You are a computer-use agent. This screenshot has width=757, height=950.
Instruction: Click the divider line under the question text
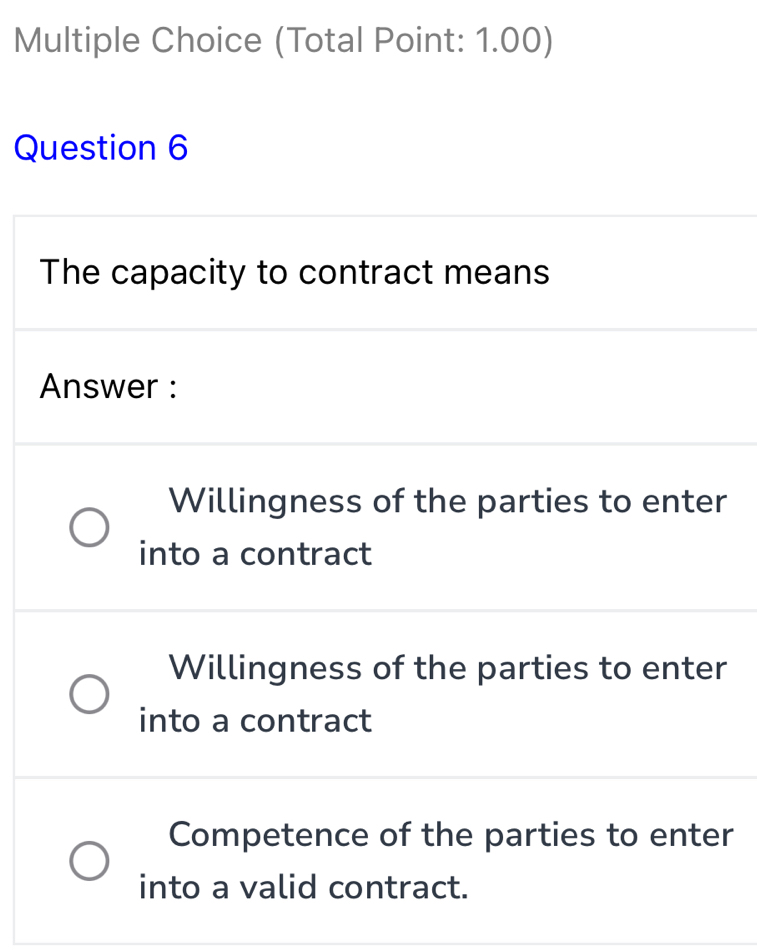[x=380, y=330]
